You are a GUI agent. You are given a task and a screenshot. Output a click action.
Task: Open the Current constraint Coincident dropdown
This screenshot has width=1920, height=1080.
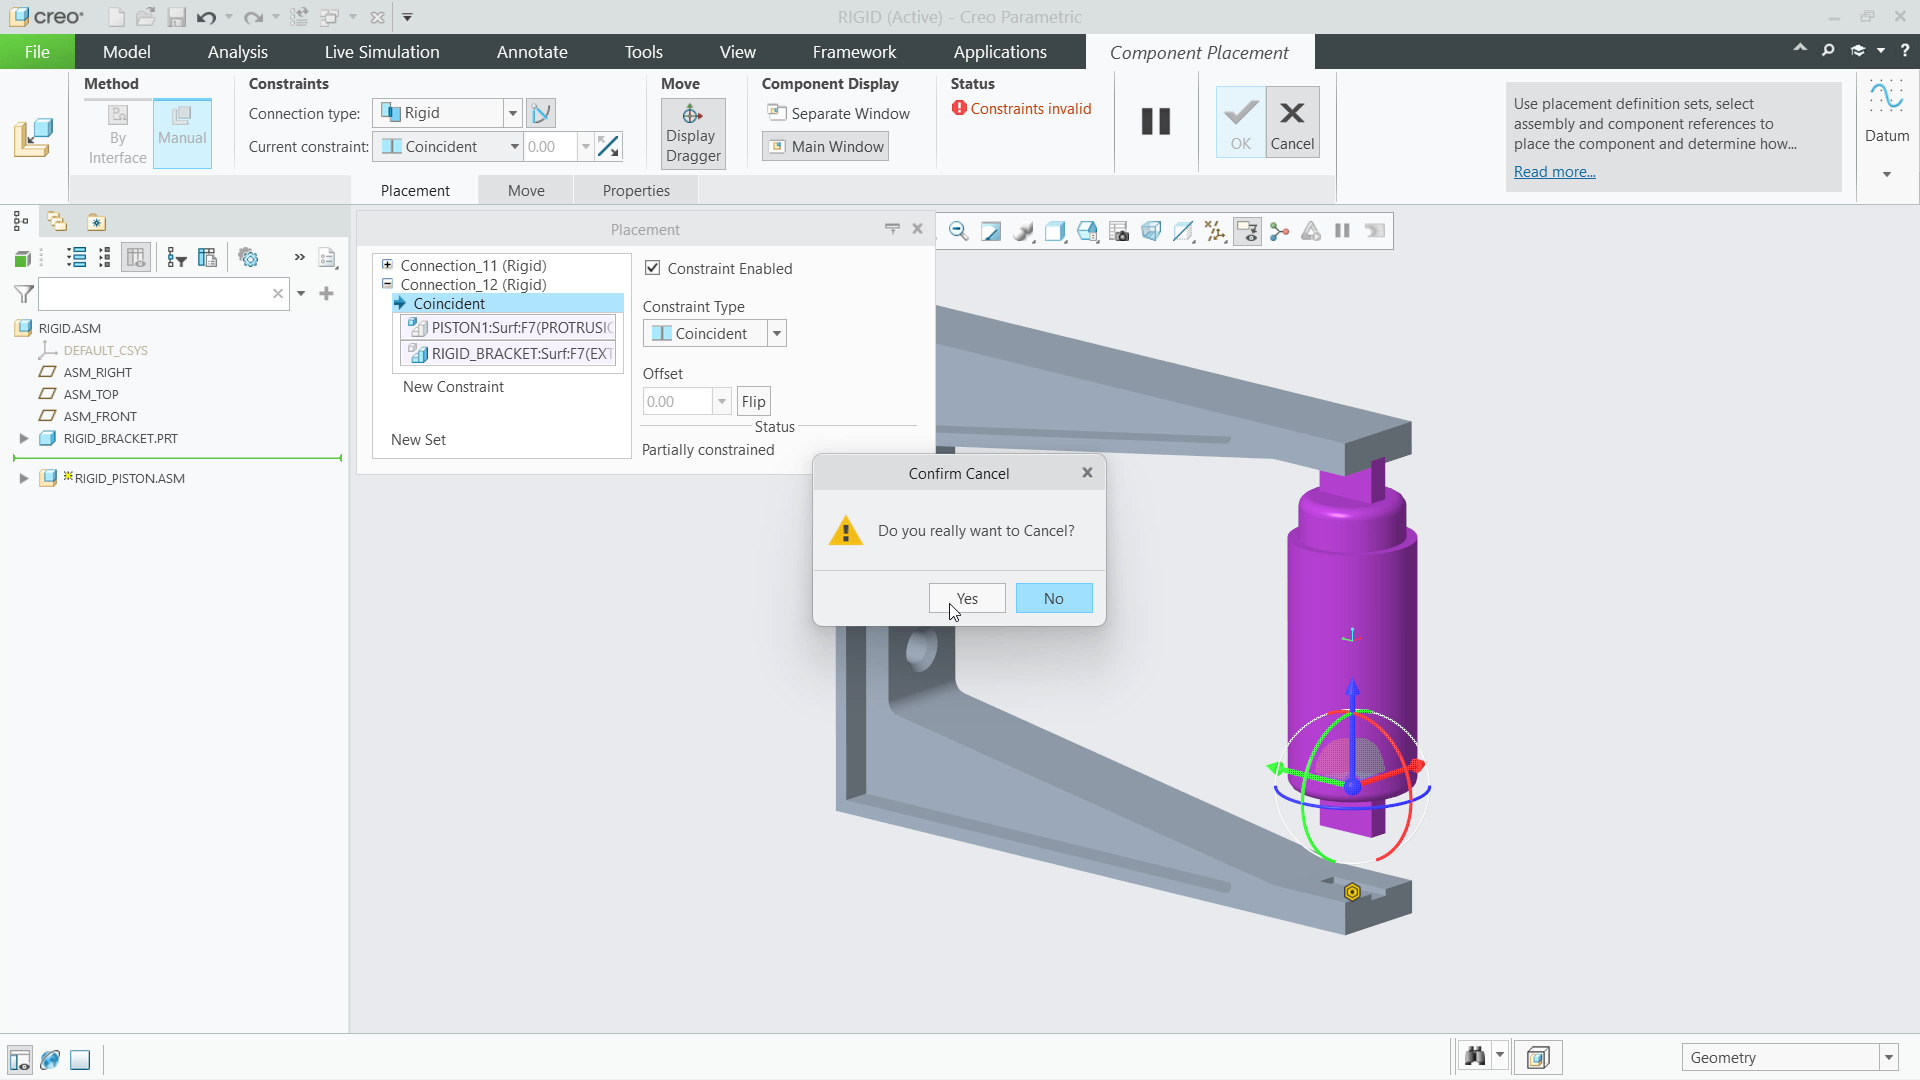pos(514,147)
